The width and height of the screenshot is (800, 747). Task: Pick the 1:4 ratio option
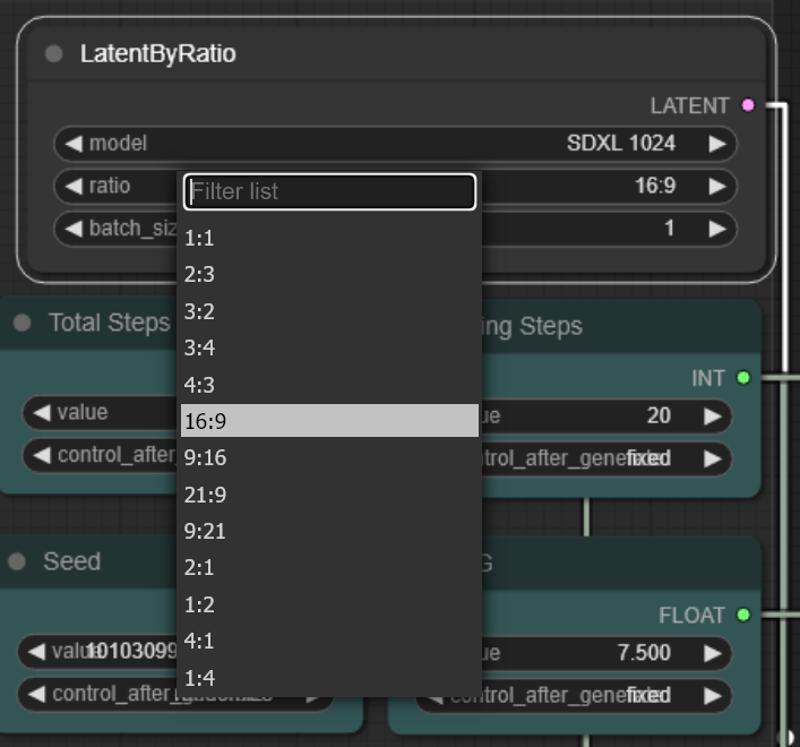coord(330,678)
